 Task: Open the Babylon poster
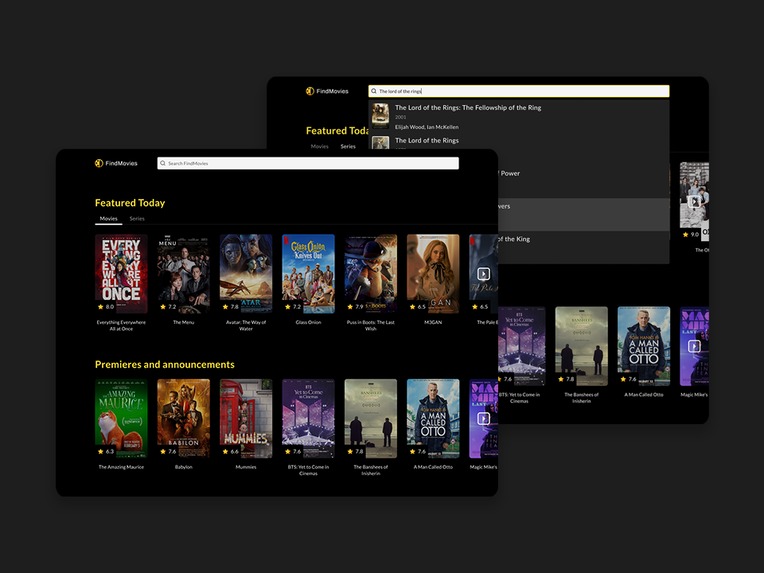pos(184,419)
